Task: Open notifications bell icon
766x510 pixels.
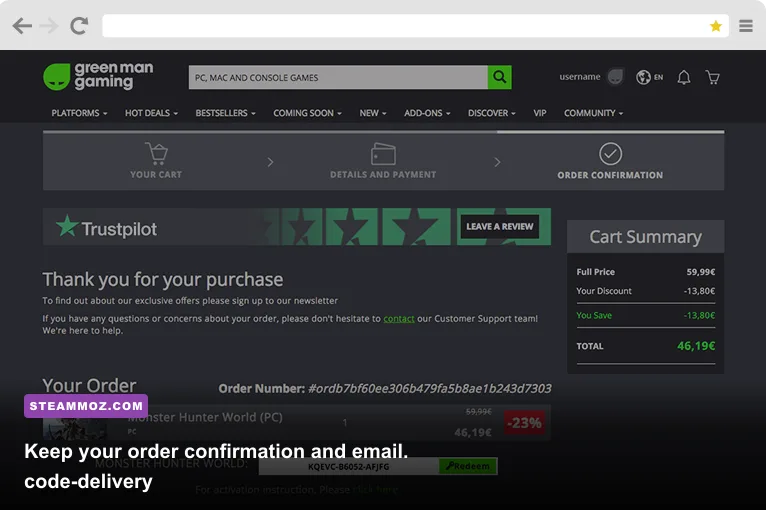Action: [683, 77]
